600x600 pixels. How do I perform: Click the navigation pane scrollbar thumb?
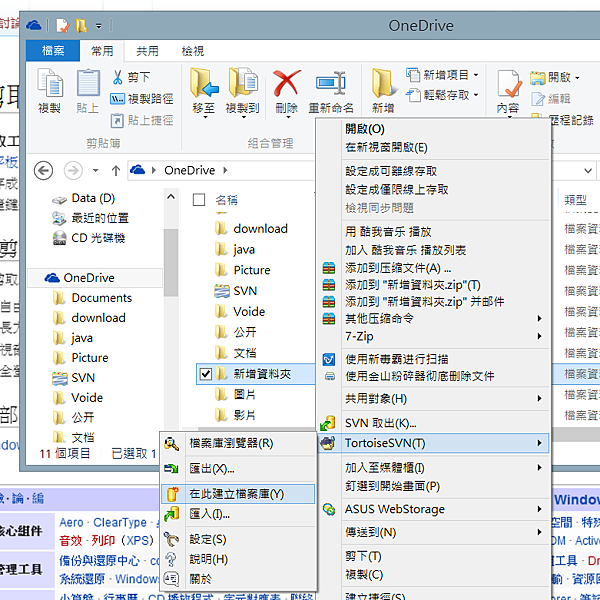[171, 262]
